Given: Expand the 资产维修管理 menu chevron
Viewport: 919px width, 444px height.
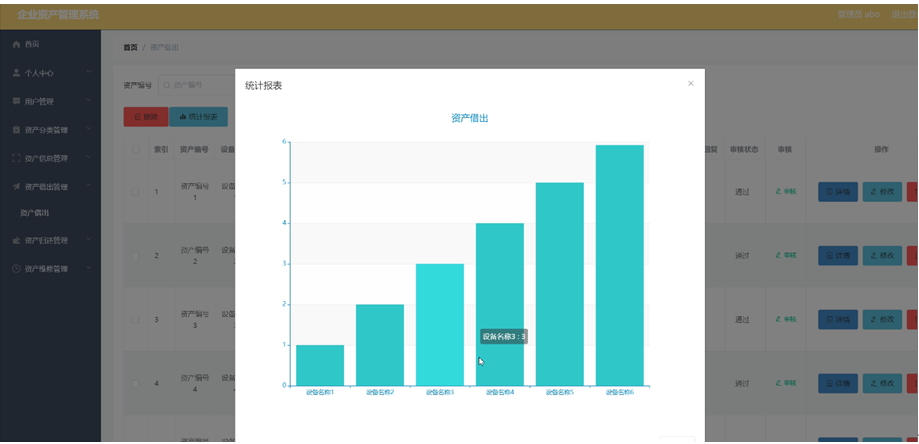Looking at the screenshot, I should tap(89, 268).
